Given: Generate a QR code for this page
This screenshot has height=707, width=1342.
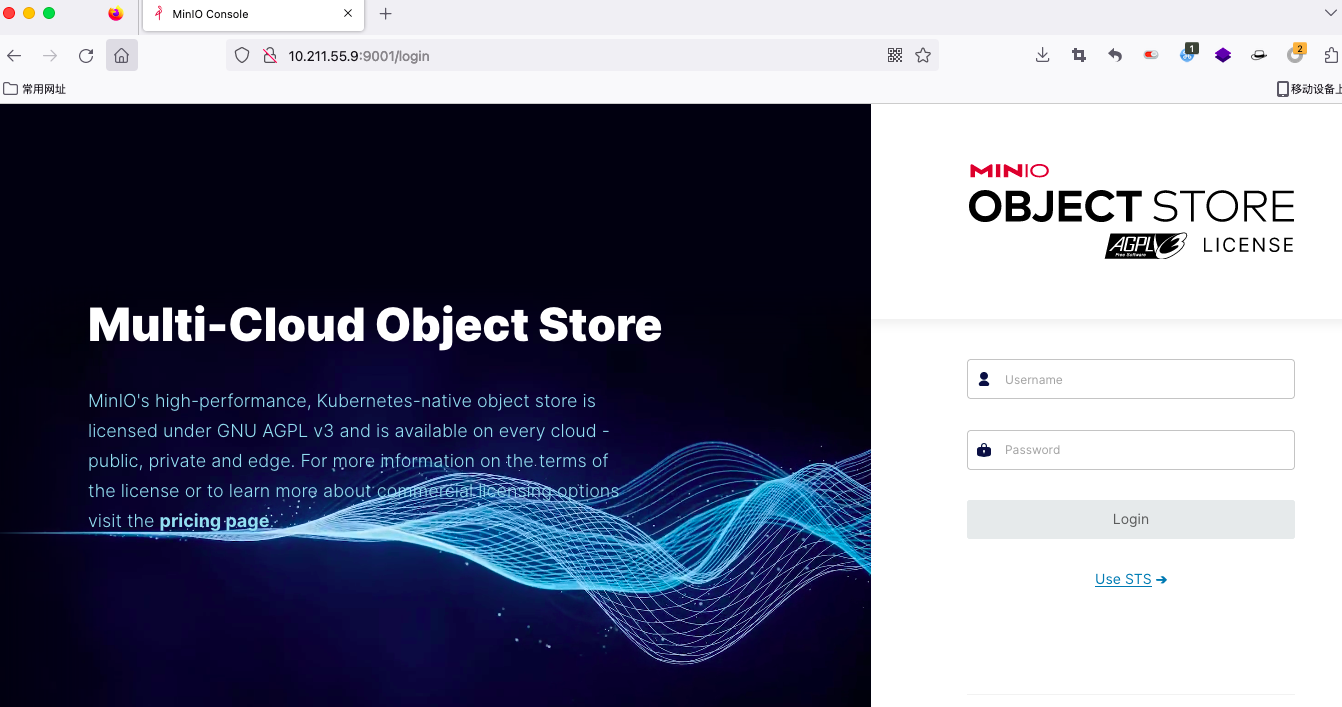Looking at the screenshot, I should pyautogui.click(x=895, y=55).
